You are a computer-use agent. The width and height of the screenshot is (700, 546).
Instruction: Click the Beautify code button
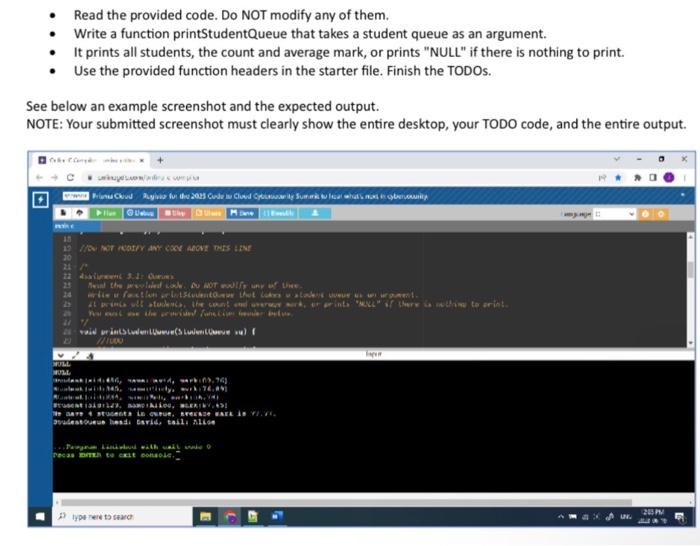279,213
